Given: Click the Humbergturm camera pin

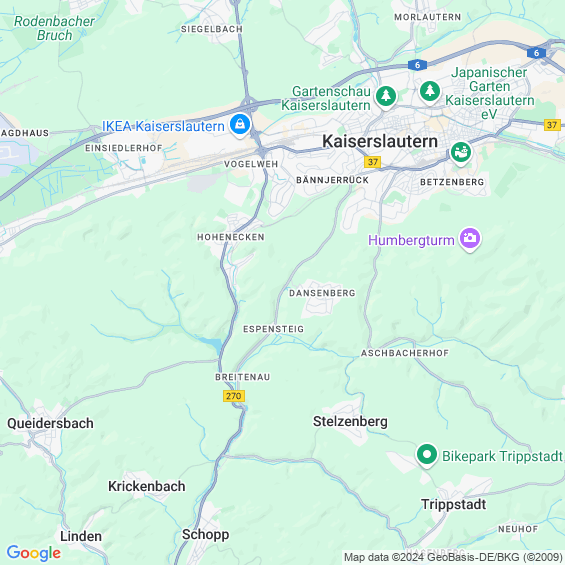Looking at the screenshot, I should tap(470, 239).
